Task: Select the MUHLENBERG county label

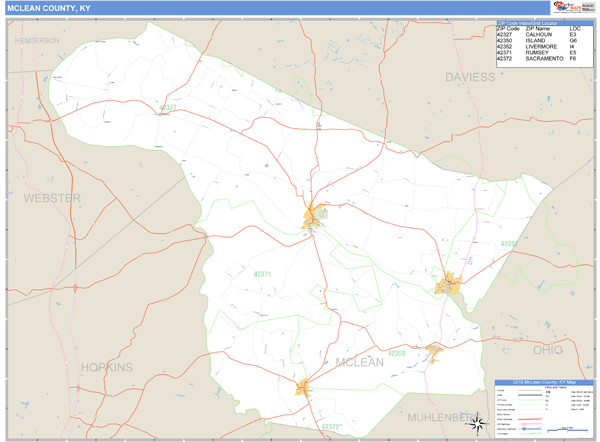Action: click(x=443, y=418)
